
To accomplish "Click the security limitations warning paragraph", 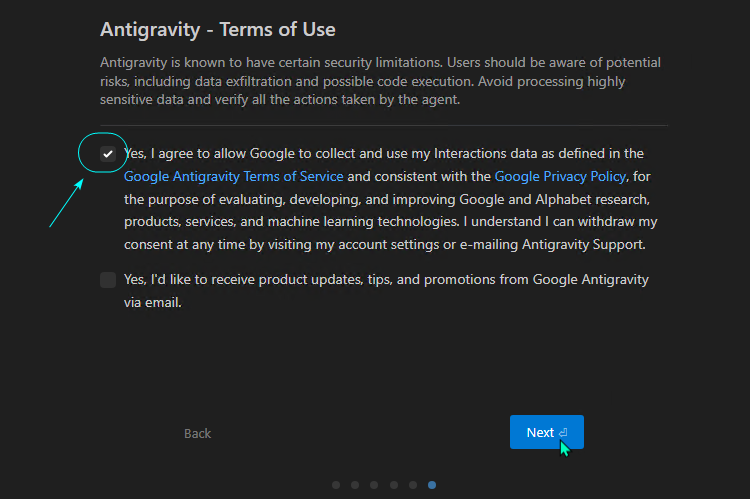I will point(380,81).
